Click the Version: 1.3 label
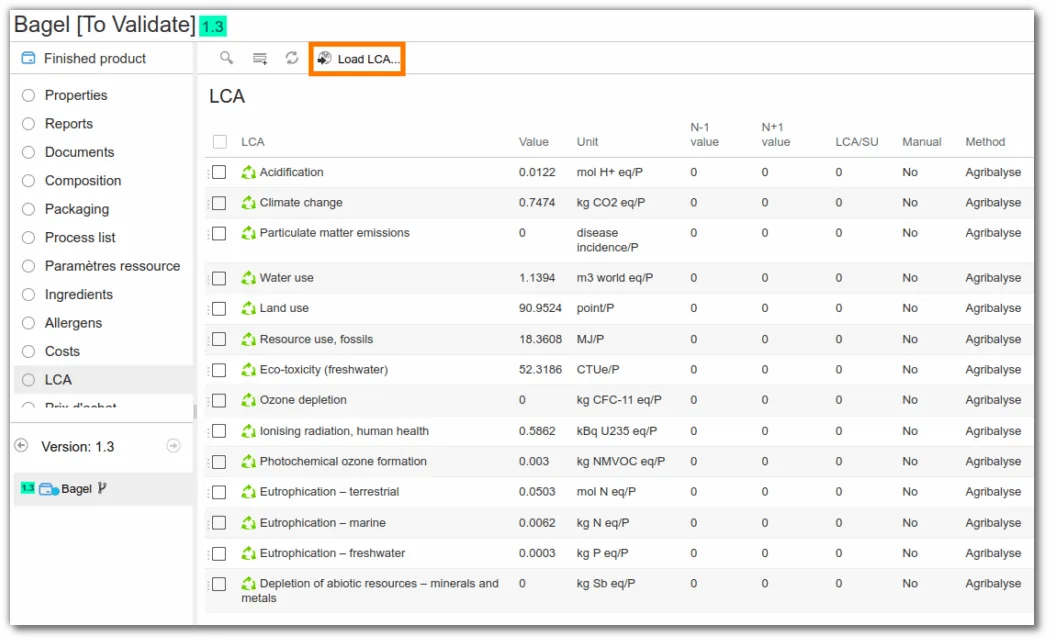 (x=78, y=447)
